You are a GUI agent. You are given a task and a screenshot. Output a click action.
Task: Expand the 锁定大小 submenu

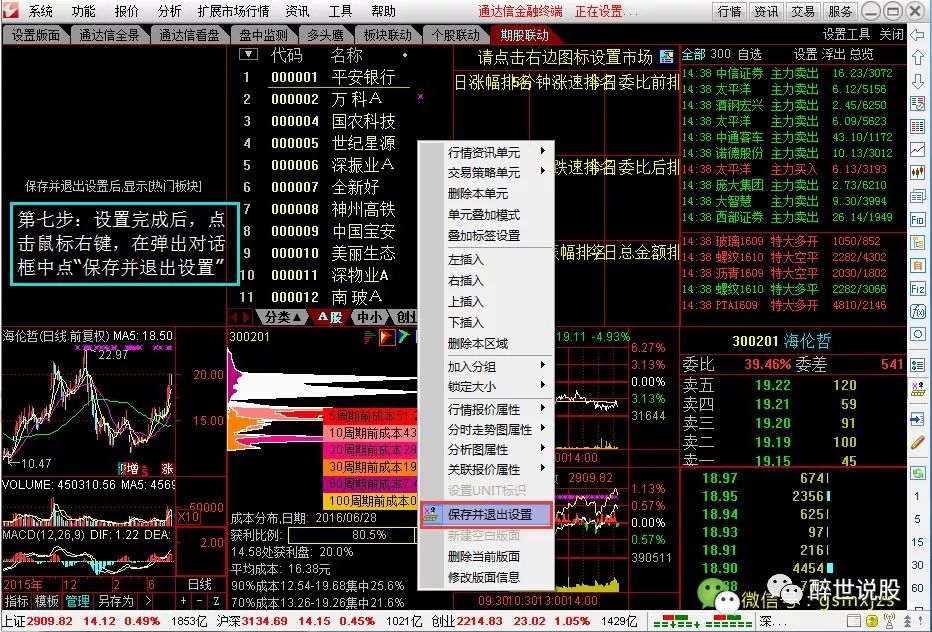[486, 386]
